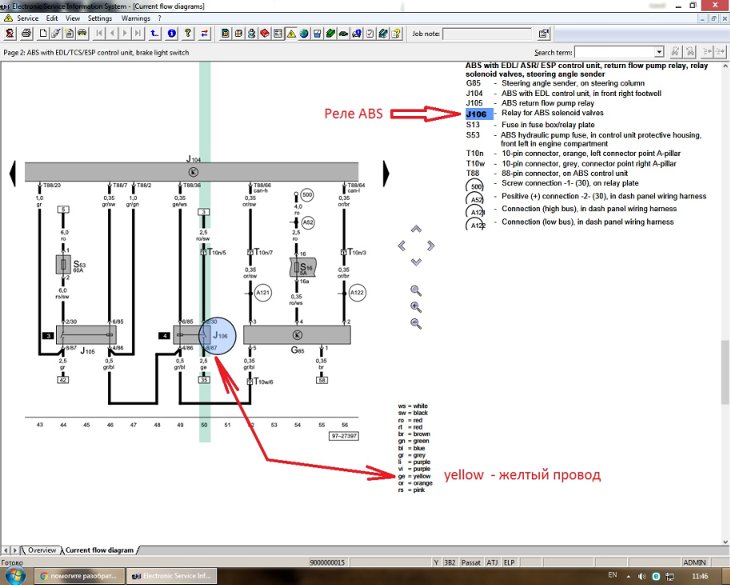This screenshot has width=730, height=585.
Task: Click the red-blue swap arrows icon
Action: [x=204, y=34]
